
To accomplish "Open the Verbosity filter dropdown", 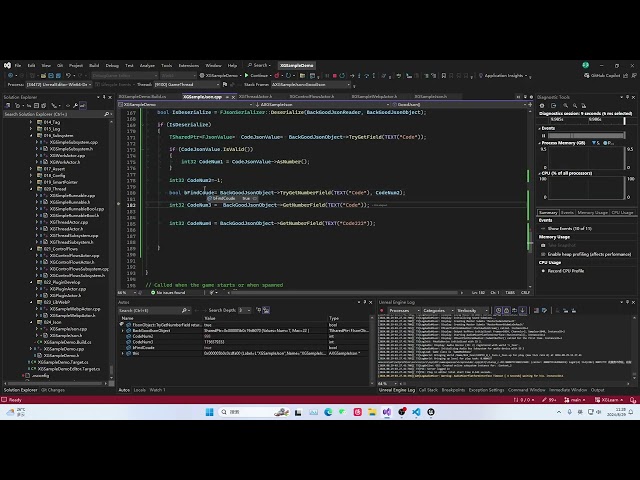I will pos(472,311).
